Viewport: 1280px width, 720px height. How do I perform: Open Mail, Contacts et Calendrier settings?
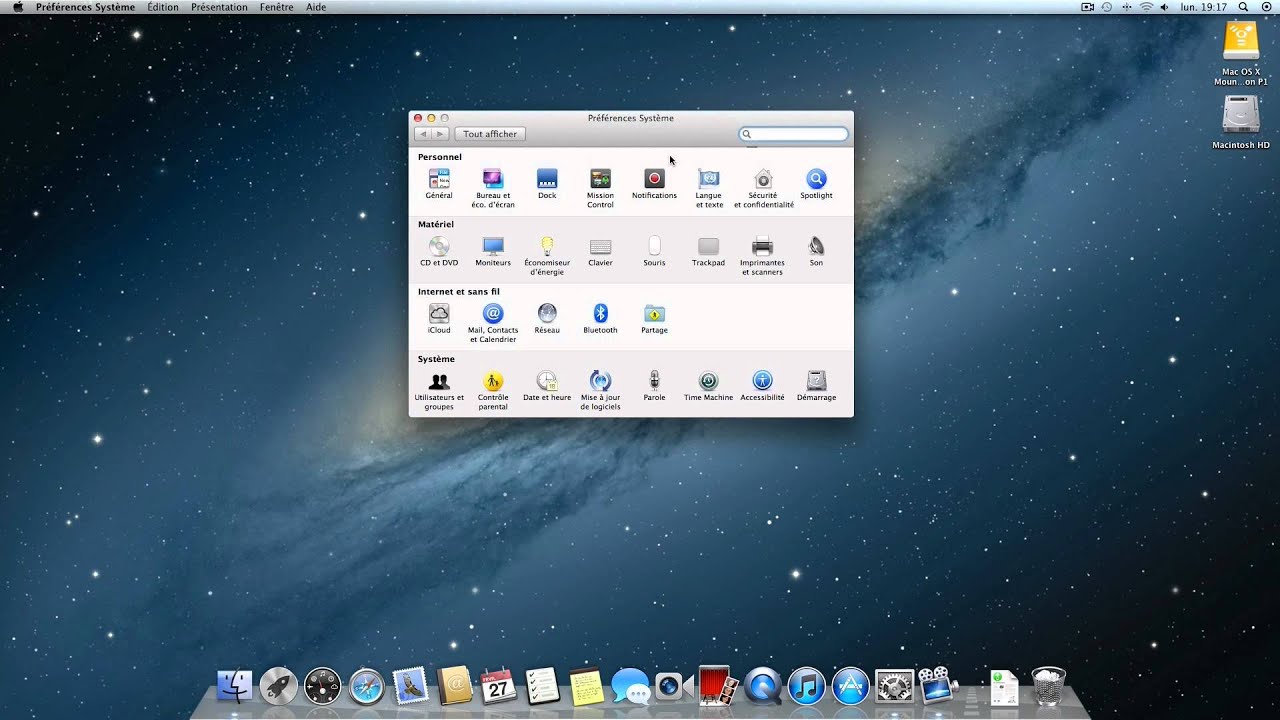point(493,322)
